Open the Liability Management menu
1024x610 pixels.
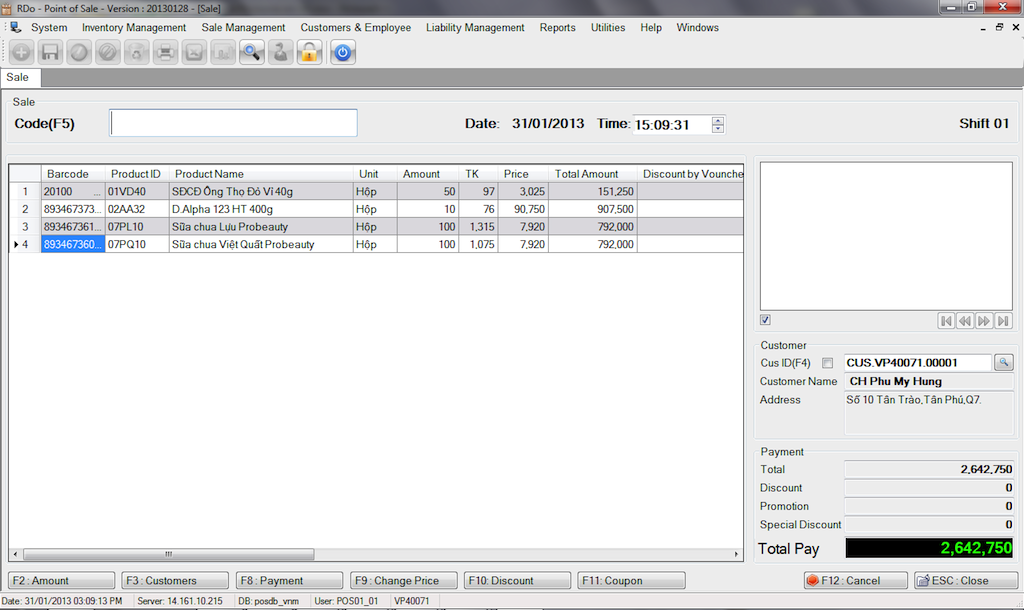(x=475, y=28)
